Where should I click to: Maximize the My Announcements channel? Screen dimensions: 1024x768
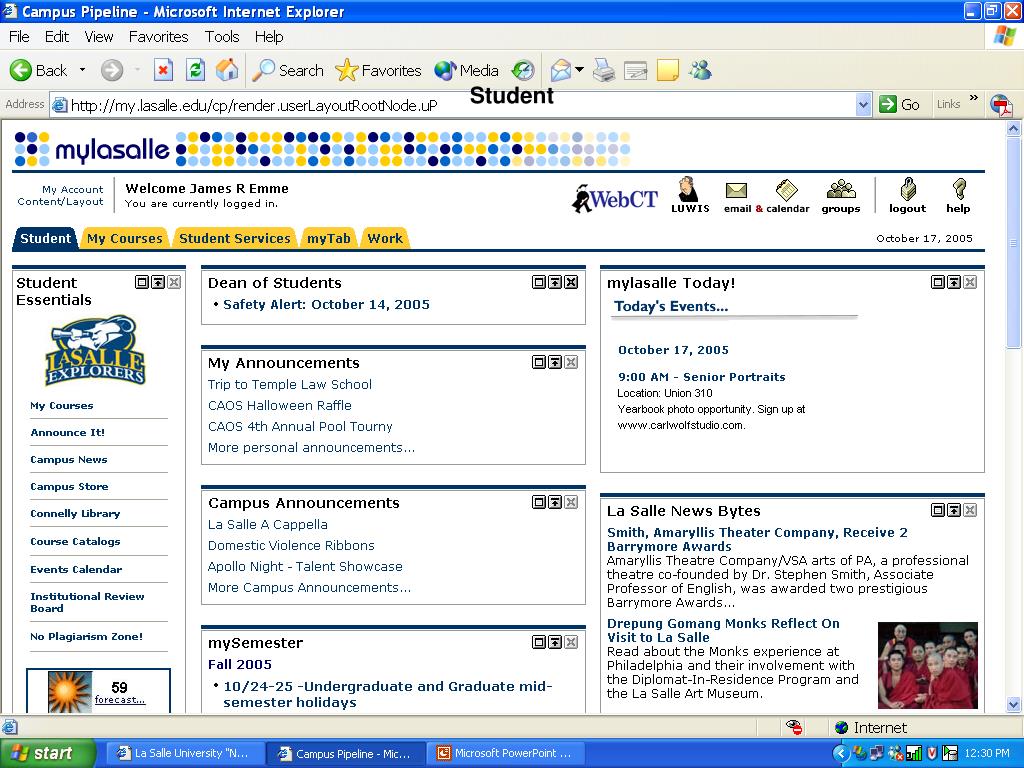(539, 362)
